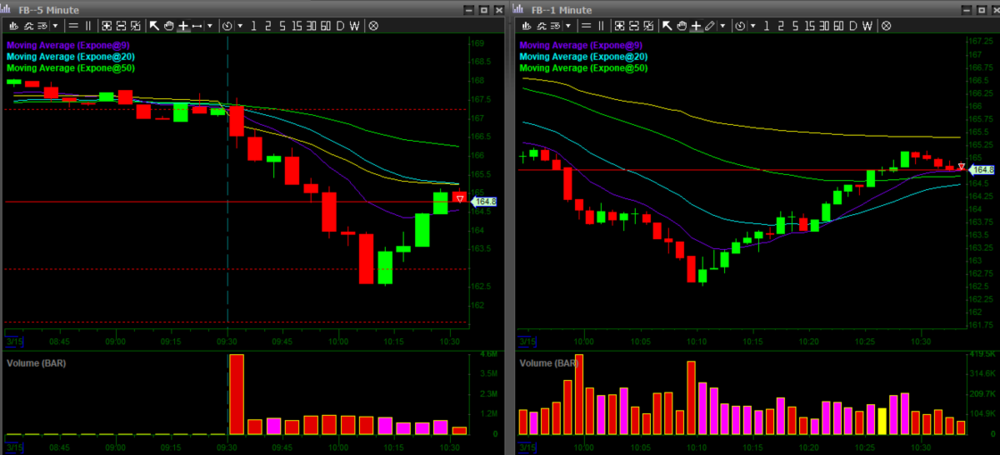1000x455 pixels.
Task: Click the Volume (BAR) label in 1 Minute chart
Action: click(x=549, y=362)
